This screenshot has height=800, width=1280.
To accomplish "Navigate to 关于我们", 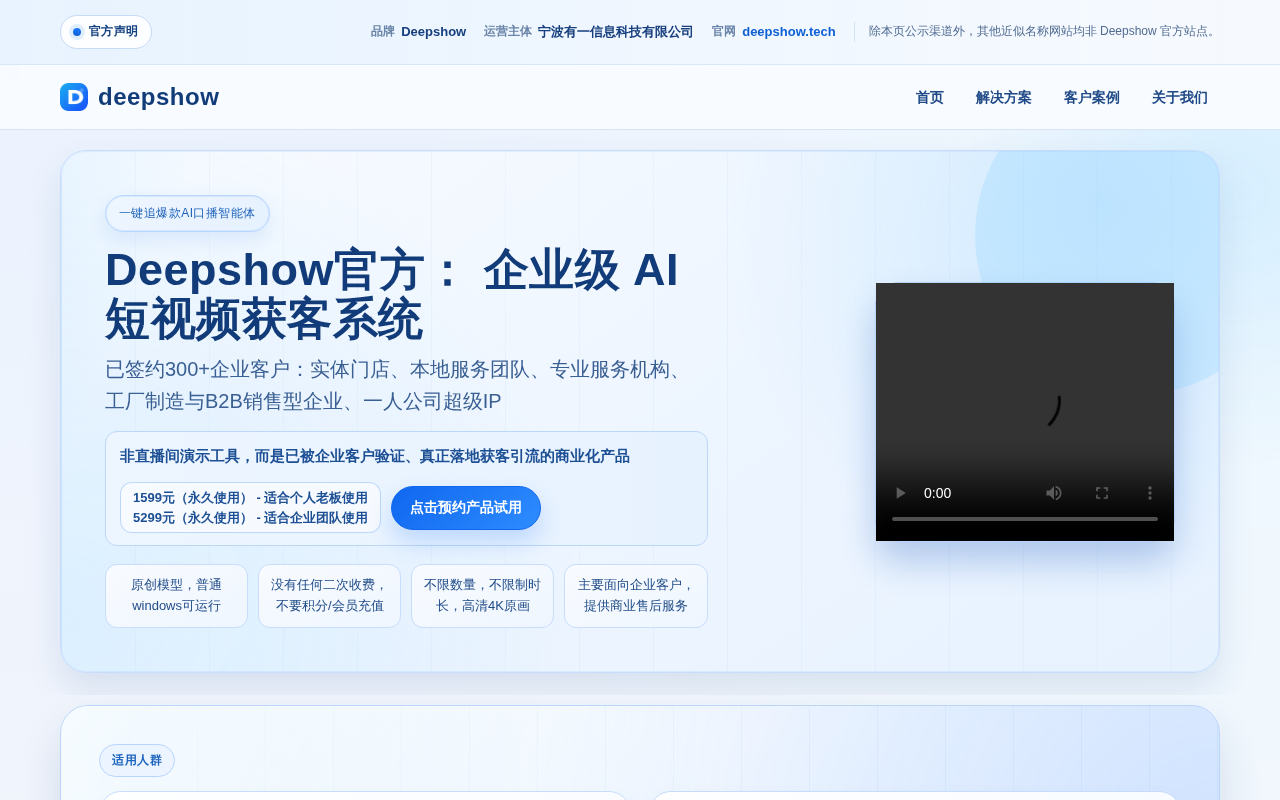I will [1180, 98].
